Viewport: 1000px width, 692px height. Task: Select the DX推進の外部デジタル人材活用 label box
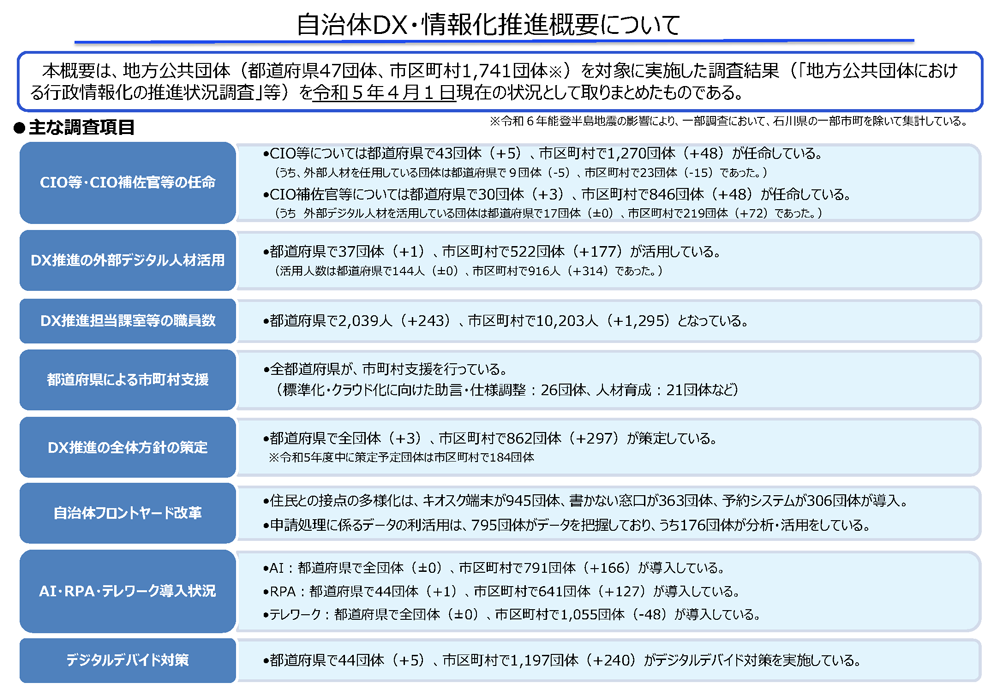tap(128, 260)
